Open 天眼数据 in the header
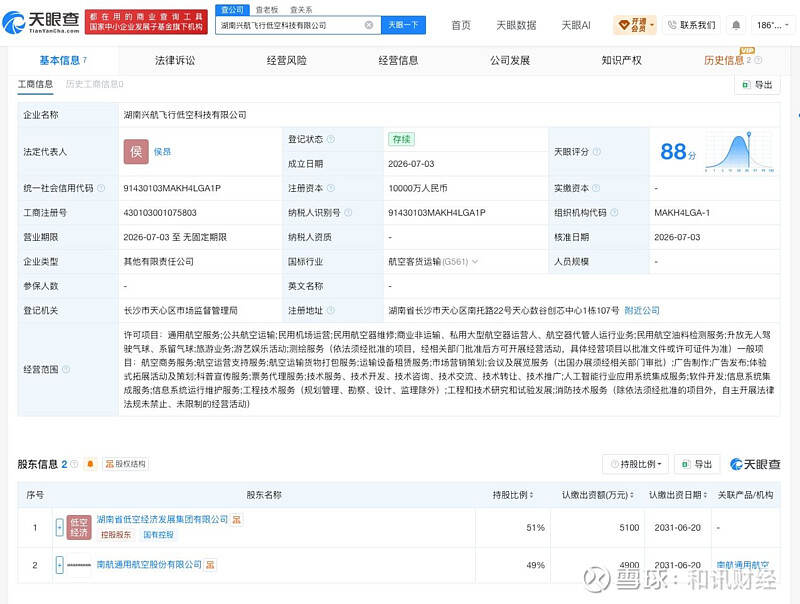This screenshot has width=800, height=604. 516,25
